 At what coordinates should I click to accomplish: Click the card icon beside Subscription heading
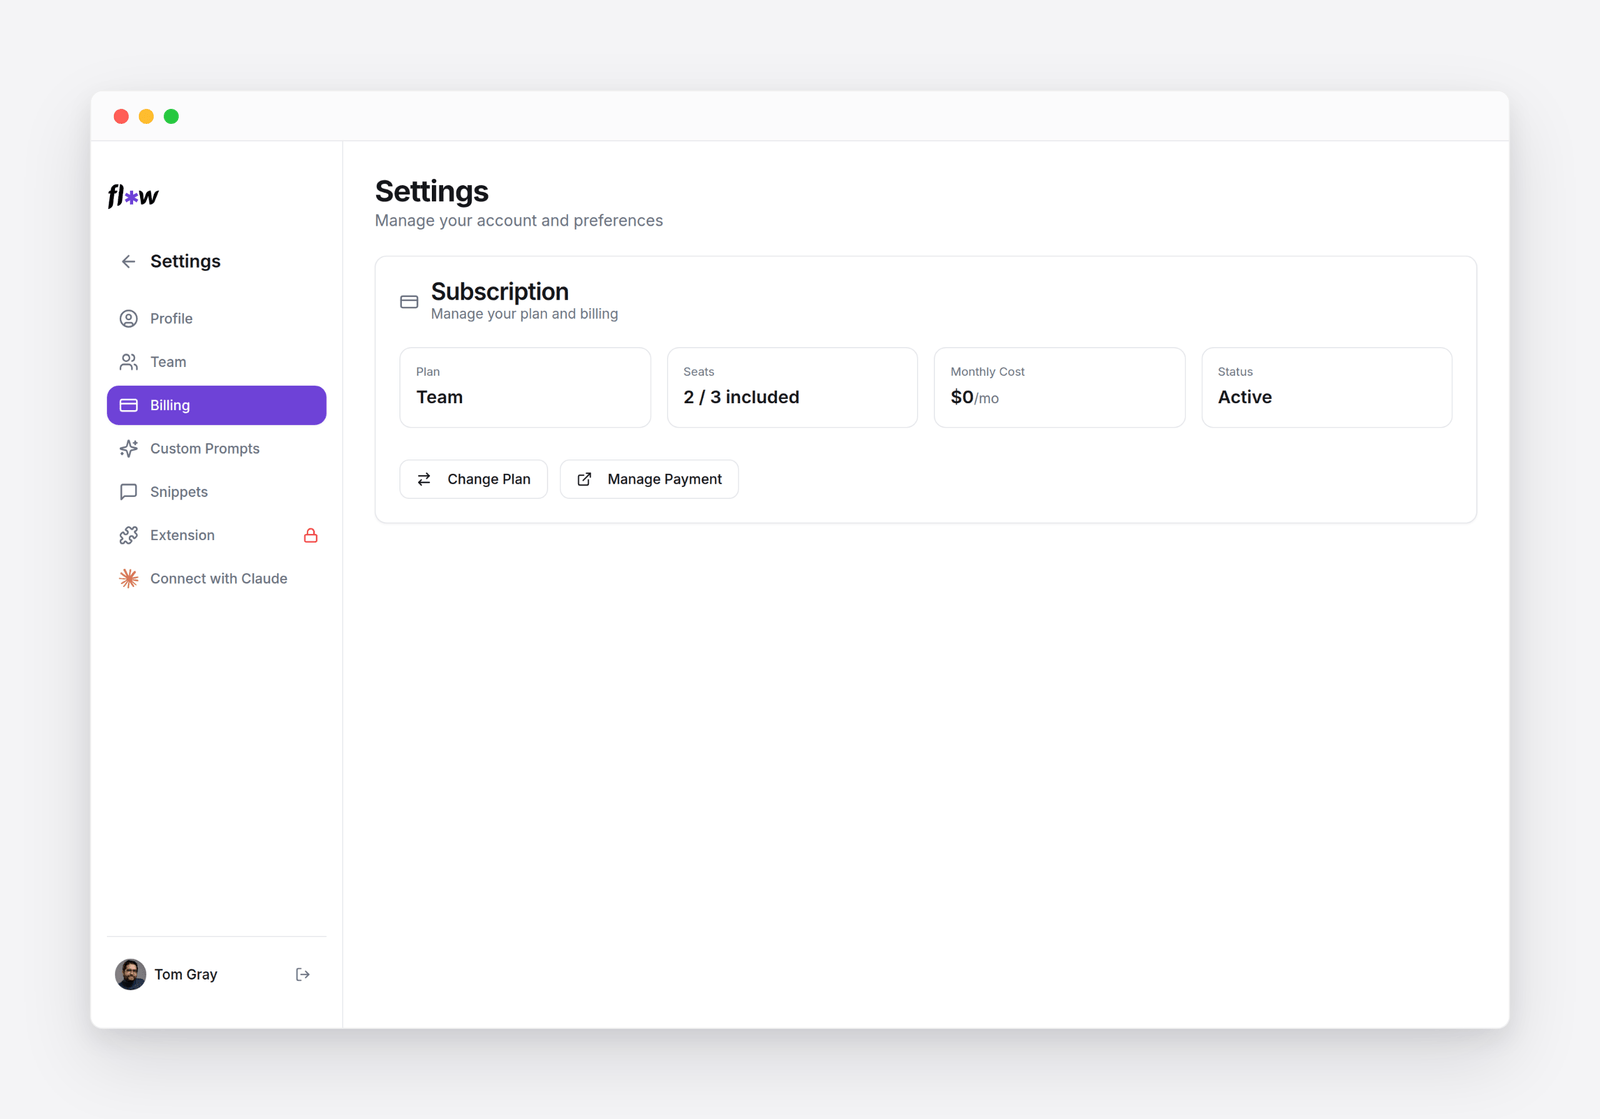(x=409, y=302)
